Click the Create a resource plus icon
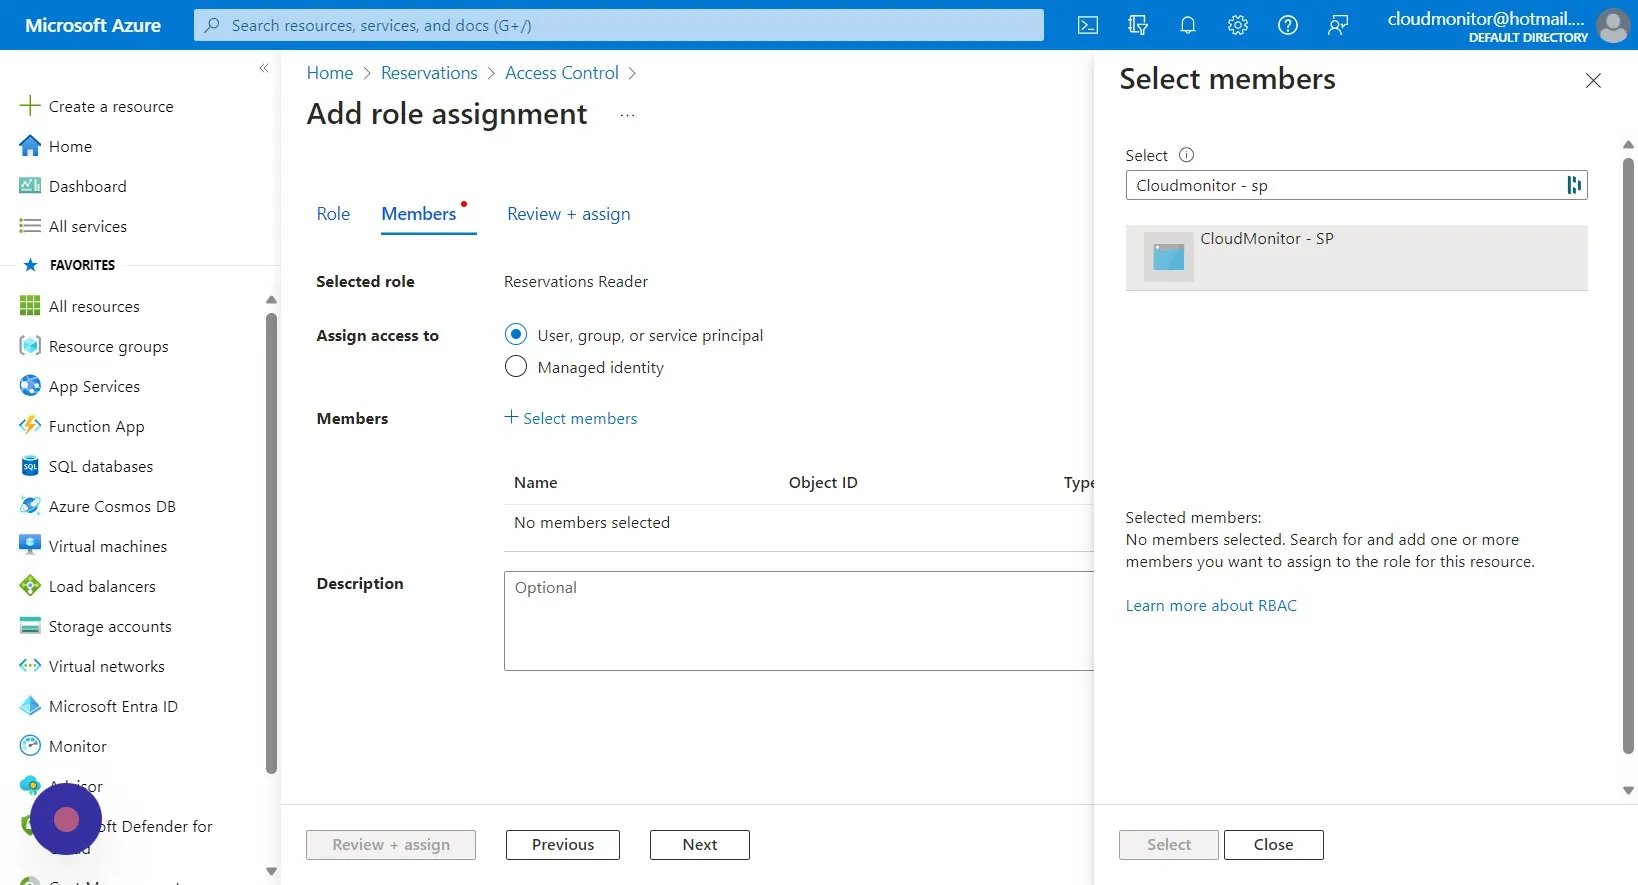Screen dimensions: 1638x885 tap(30, 106)
